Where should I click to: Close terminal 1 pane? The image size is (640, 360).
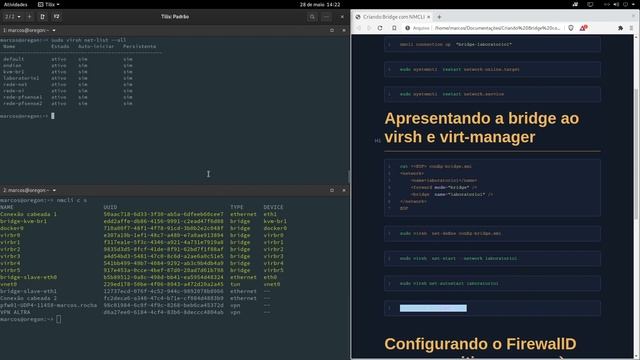[x=344, y=30]
